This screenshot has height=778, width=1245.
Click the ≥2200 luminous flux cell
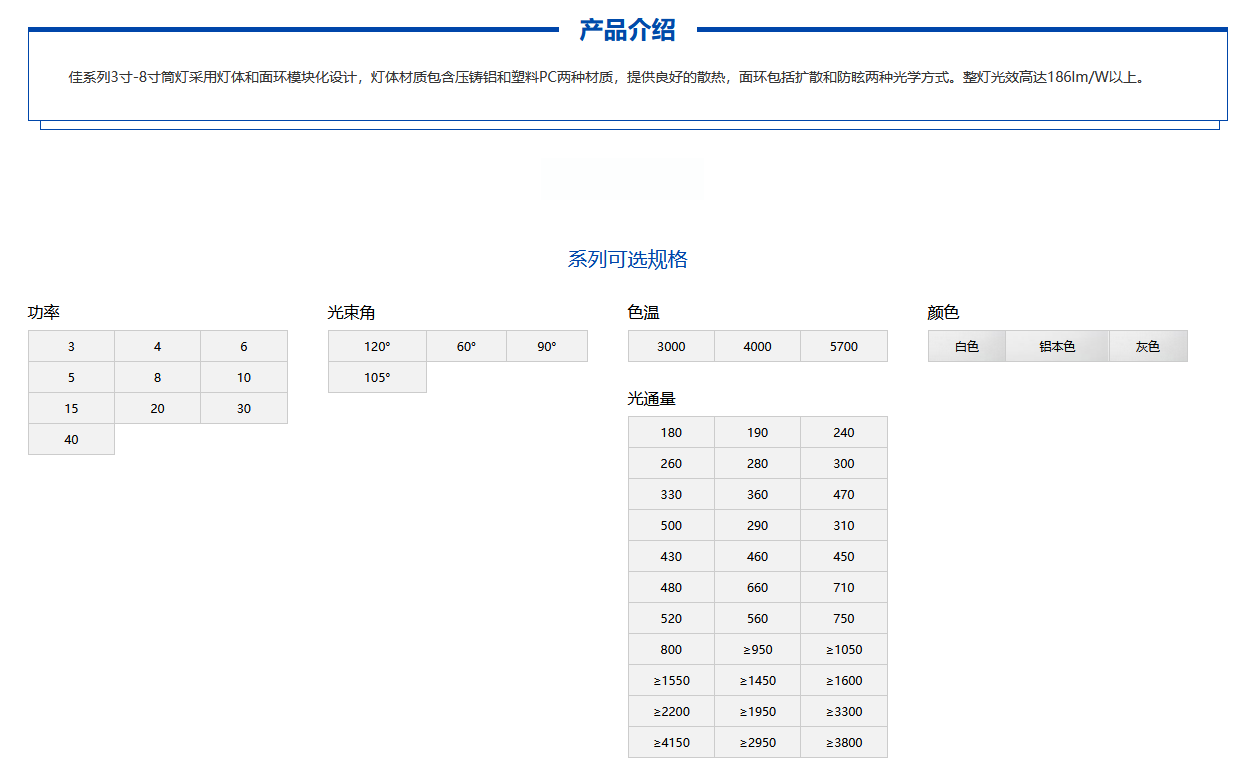(x=671, y=711)
